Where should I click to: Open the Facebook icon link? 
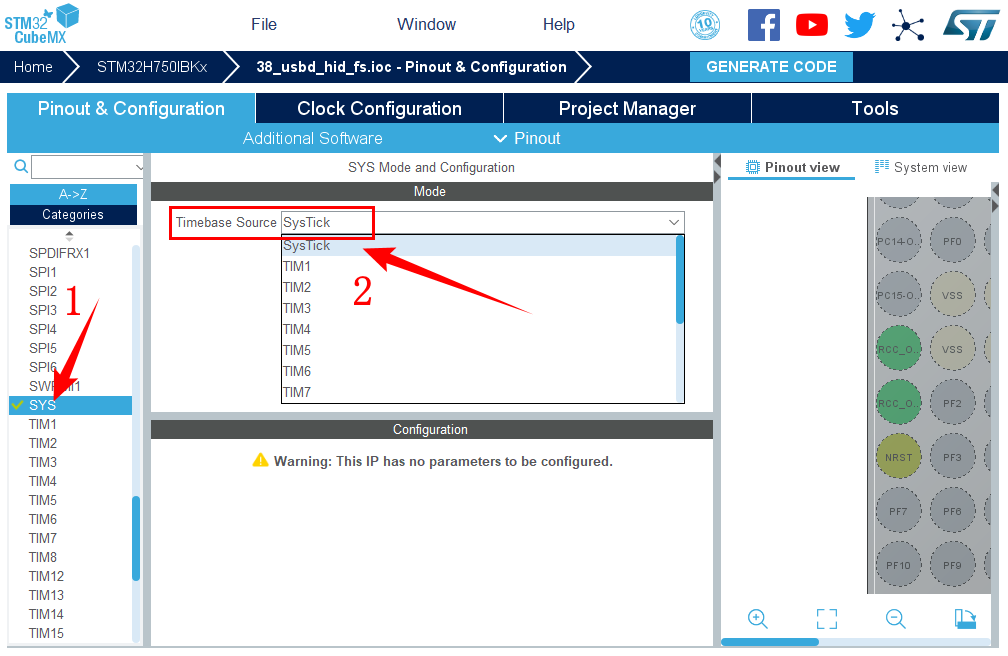click(x=763, y=25)
